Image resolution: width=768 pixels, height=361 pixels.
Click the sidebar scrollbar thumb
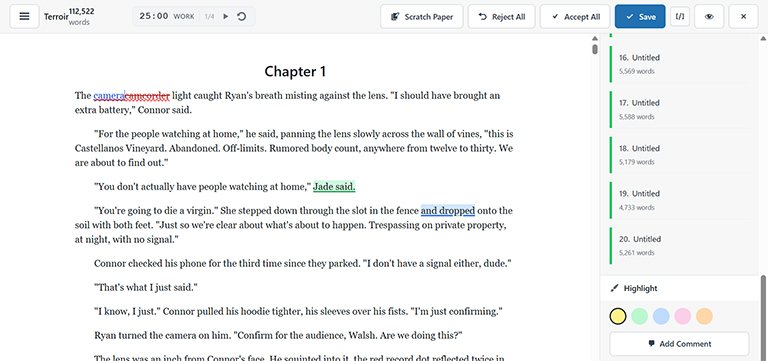(x=763, y=317)
